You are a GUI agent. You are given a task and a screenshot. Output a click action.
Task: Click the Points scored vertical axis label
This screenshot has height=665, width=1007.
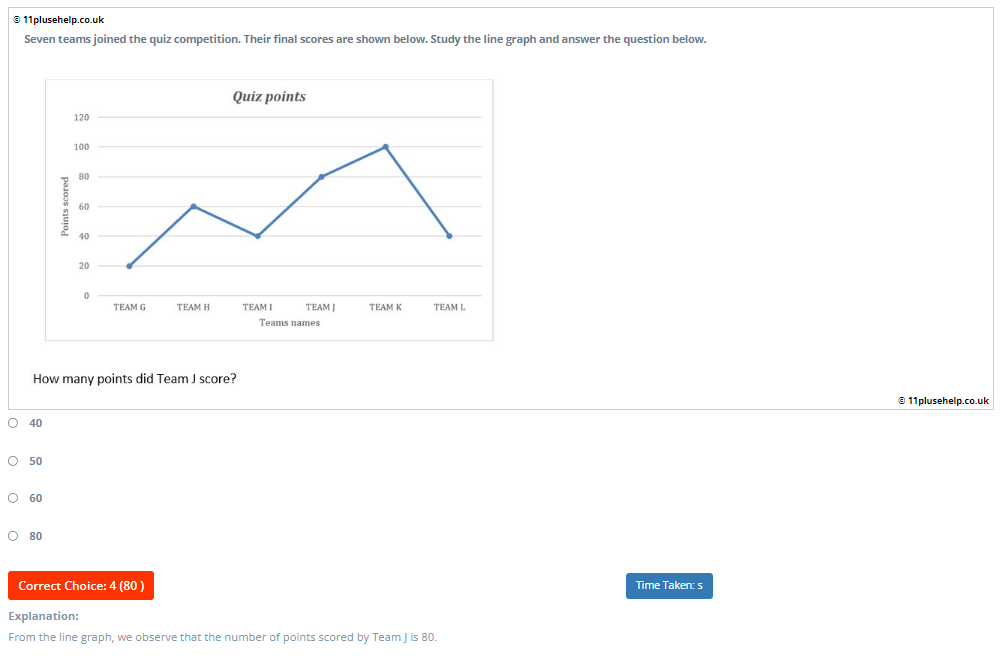point(65,206)
